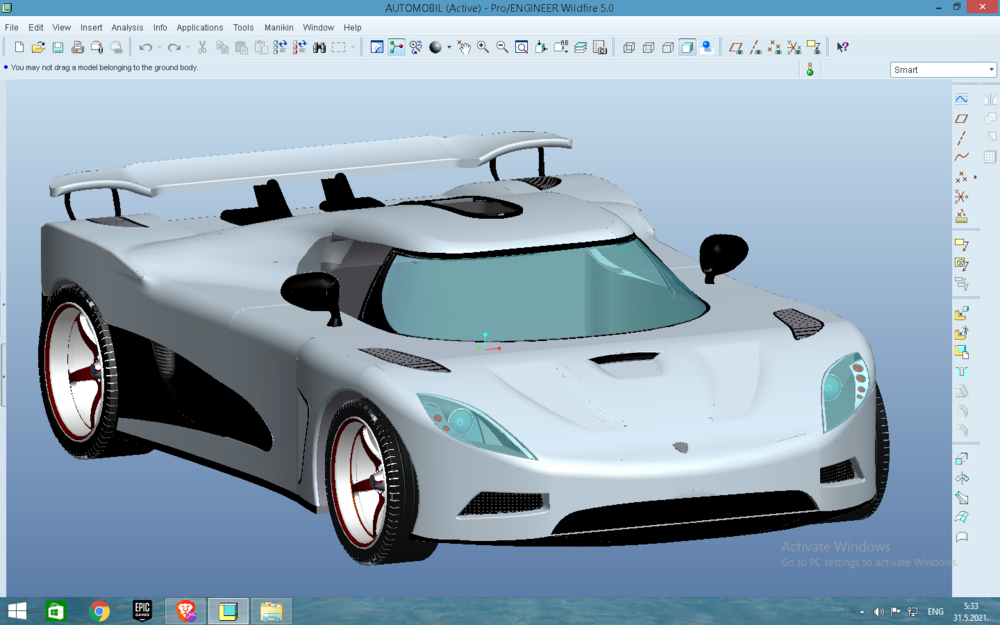
Task: Open the View Manager icon
Action: 599,47
